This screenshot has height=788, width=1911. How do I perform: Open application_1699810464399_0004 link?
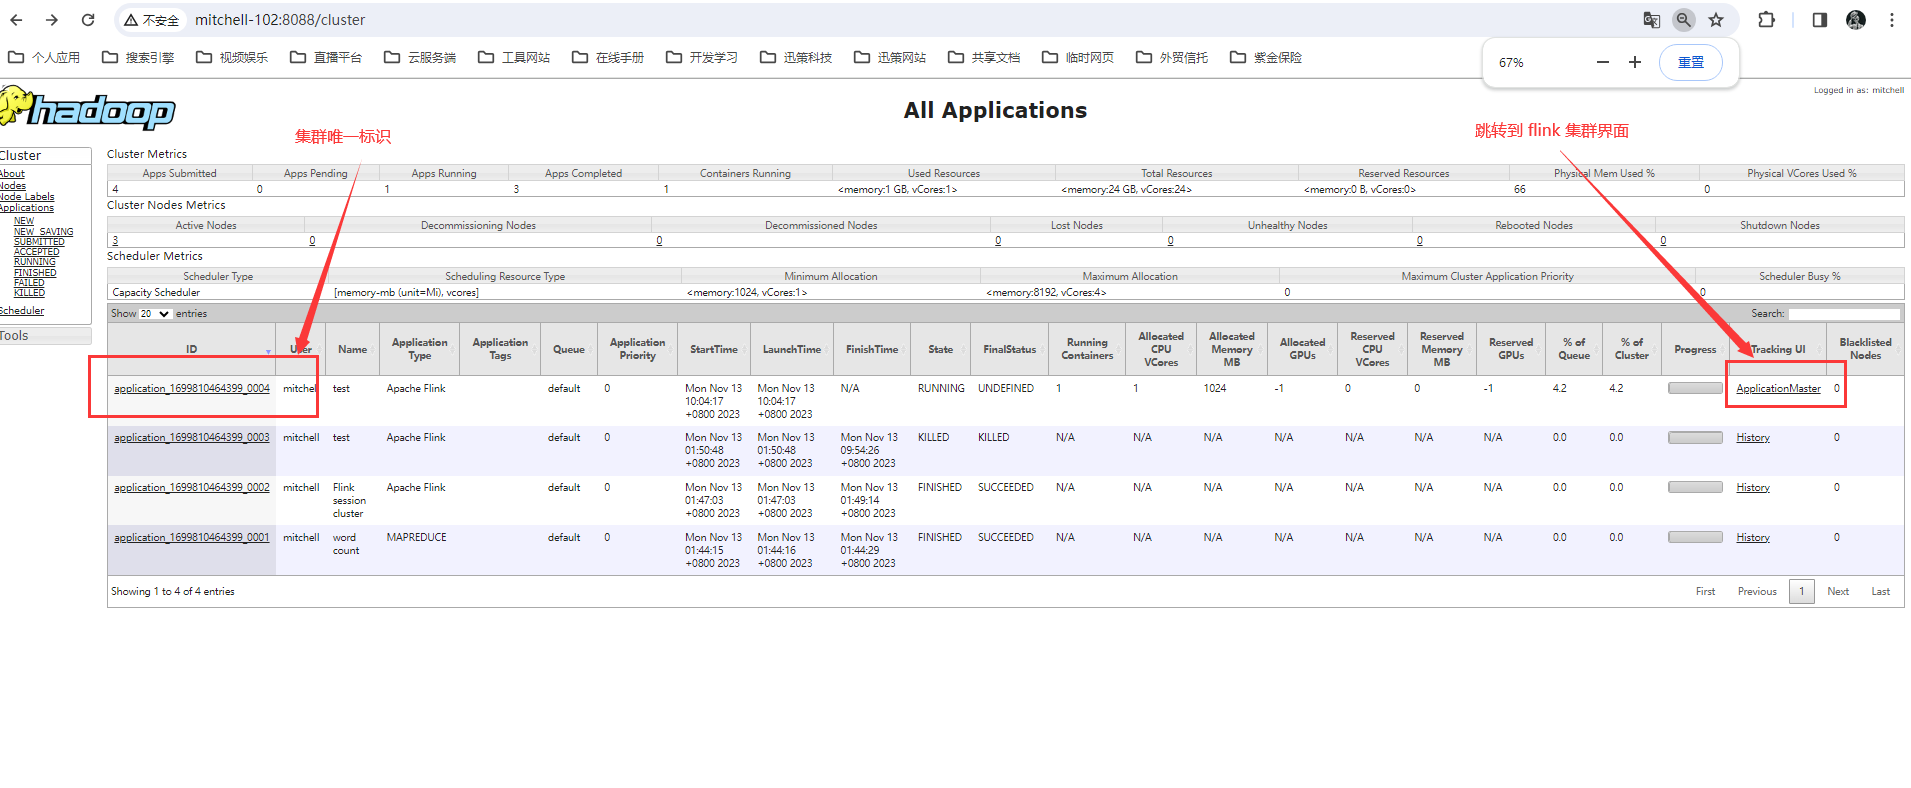[x=192, y=389]
